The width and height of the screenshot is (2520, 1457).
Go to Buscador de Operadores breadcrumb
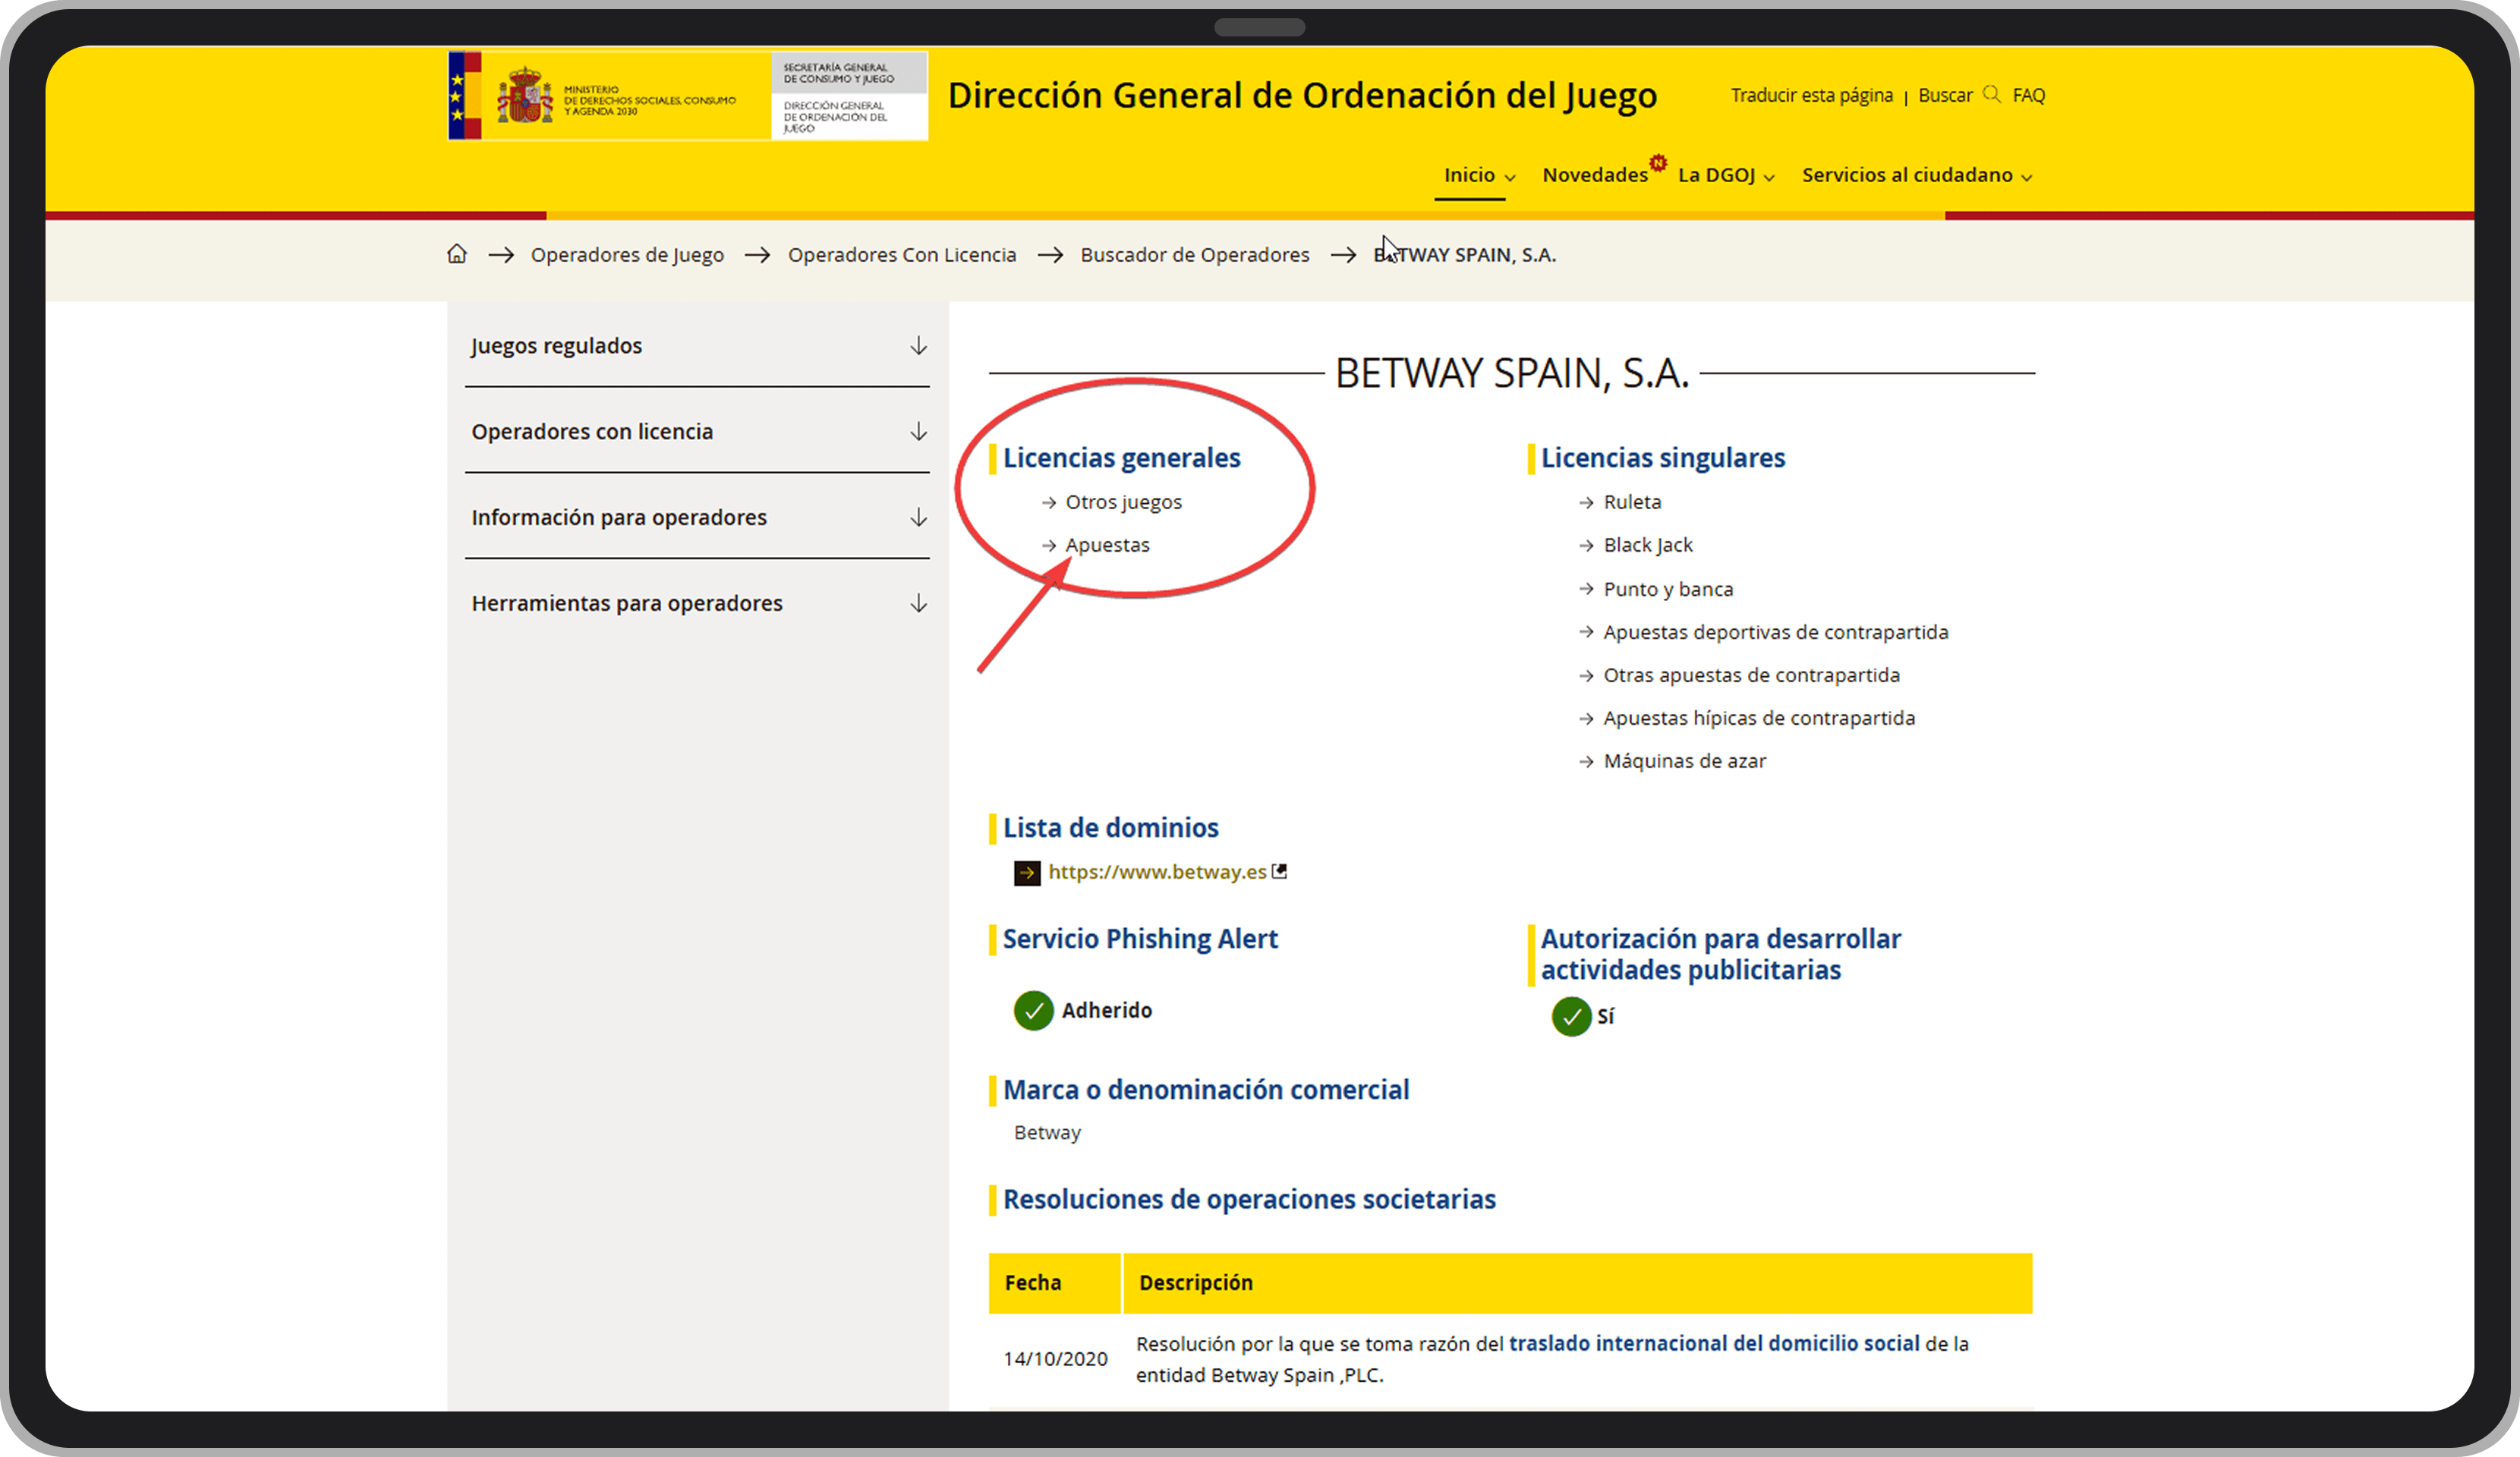[1194, 255]
